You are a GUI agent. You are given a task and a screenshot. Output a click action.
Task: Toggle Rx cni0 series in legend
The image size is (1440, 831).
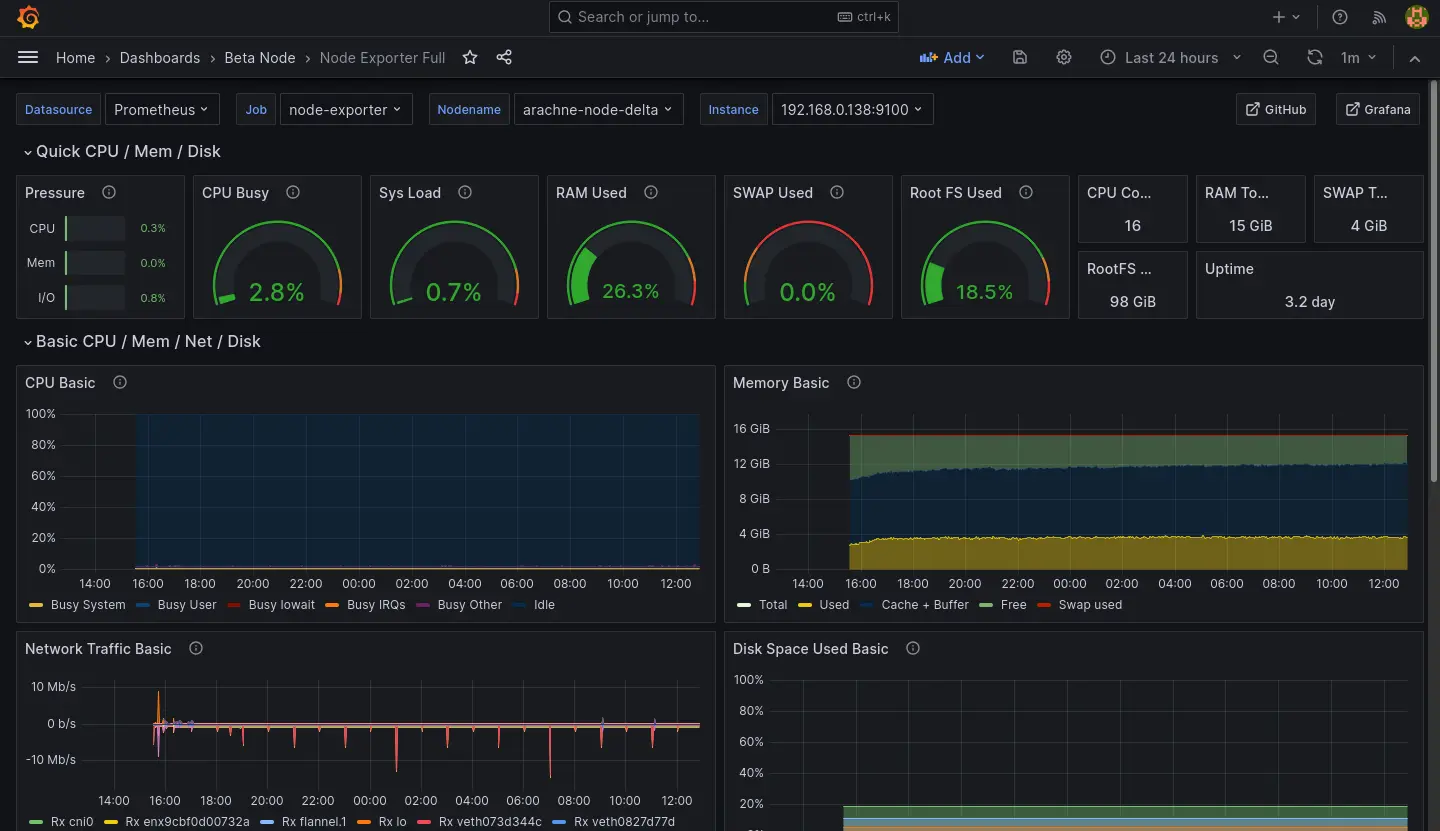click(71, 822)
